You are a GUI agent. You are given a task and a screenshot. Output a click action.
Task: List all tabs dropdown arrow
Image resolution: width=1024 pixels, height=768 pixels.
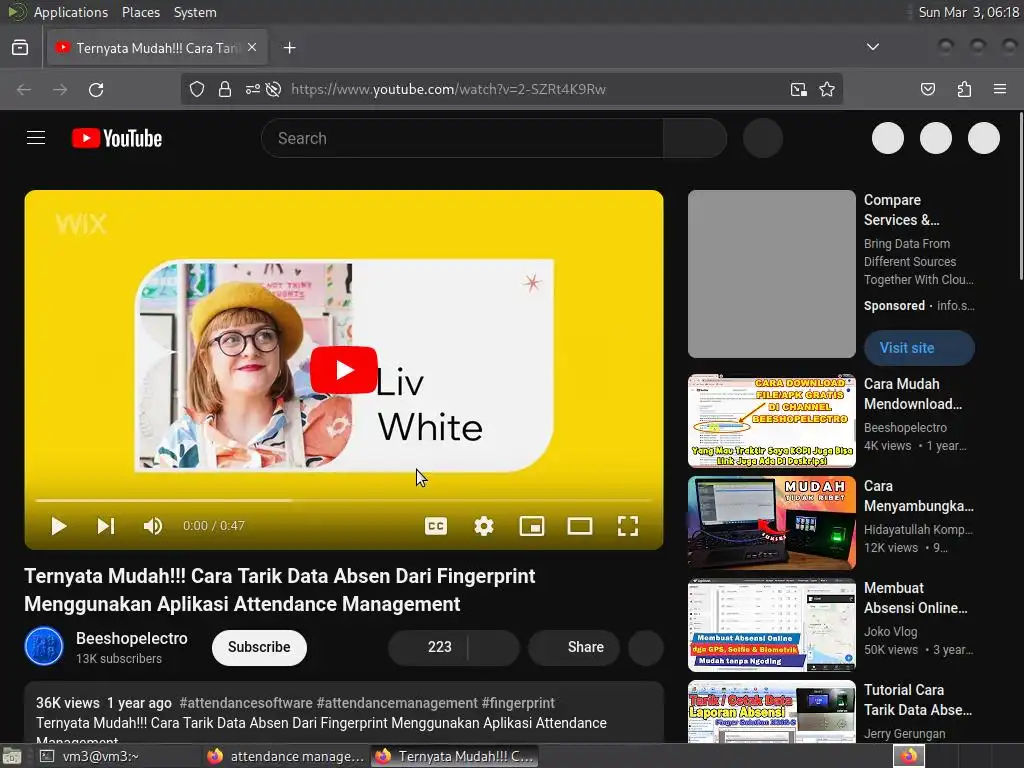[x=872, y=47]
